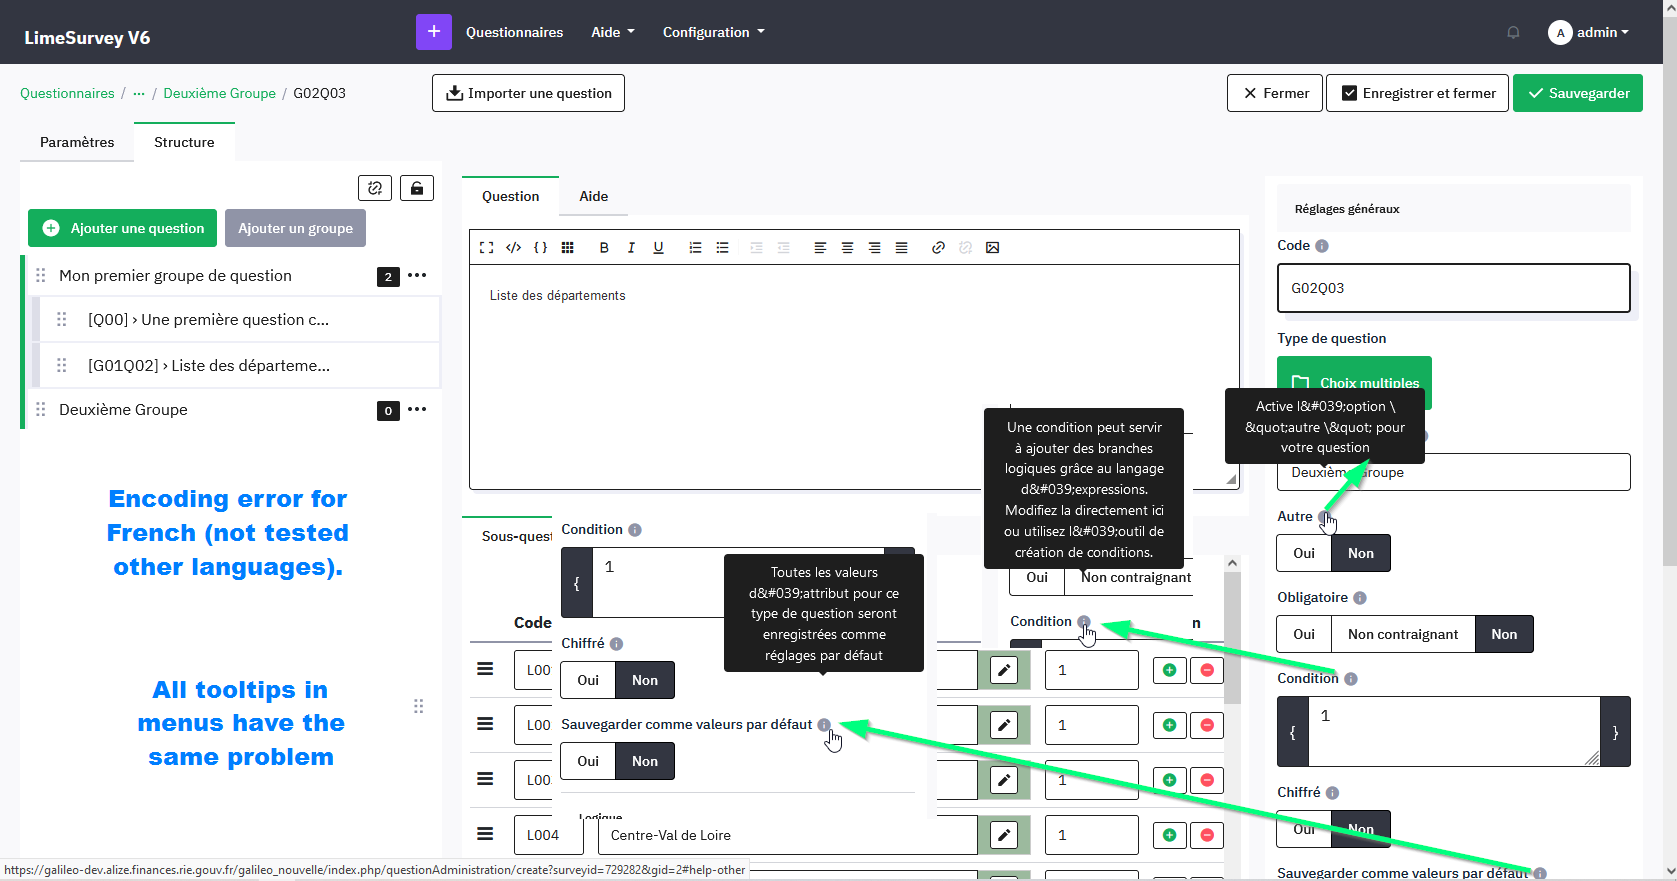Click the insert image icon in editor

click(x=992, y=248)
